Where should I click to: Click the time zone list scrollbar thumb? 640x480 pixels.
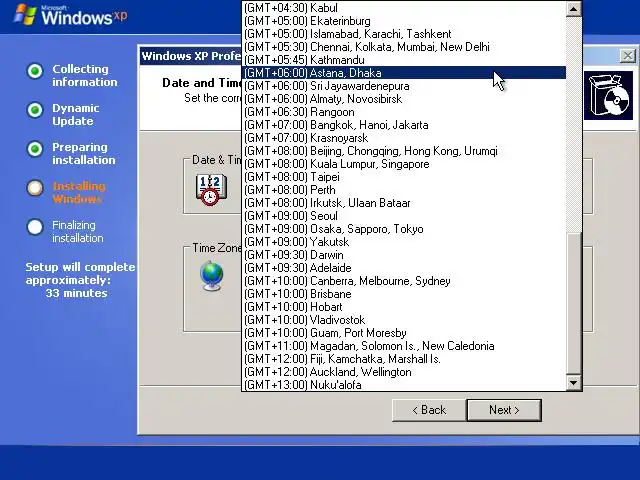tap(573, 303)
